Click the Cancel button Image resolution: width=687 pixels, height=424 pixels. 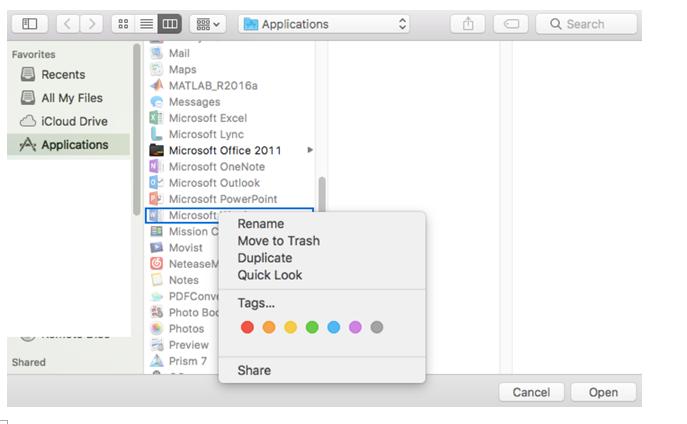pyautogui.click(x=531, y=392)
